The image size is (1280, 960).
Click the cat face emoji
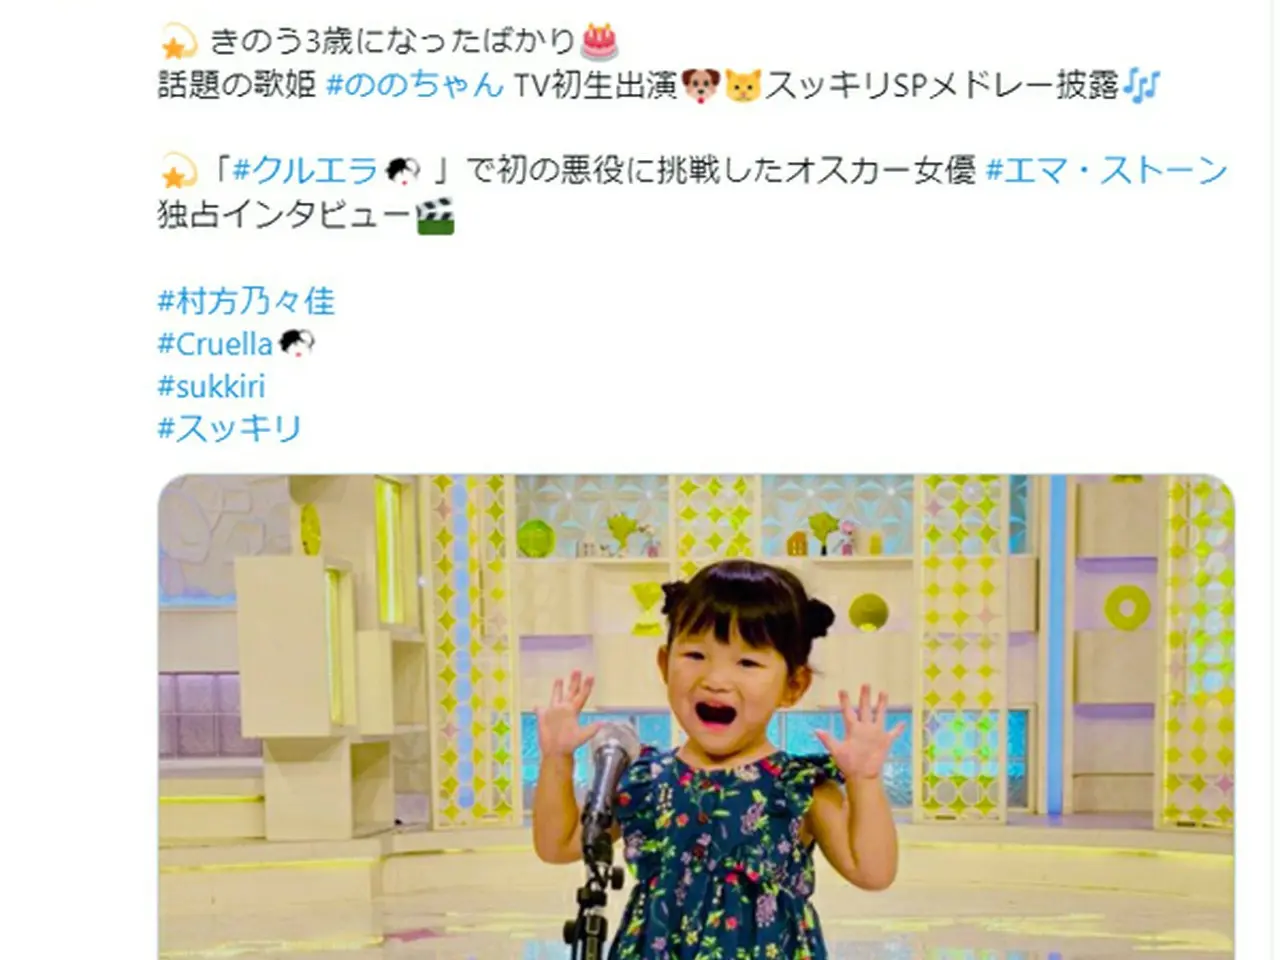point(743,85)
